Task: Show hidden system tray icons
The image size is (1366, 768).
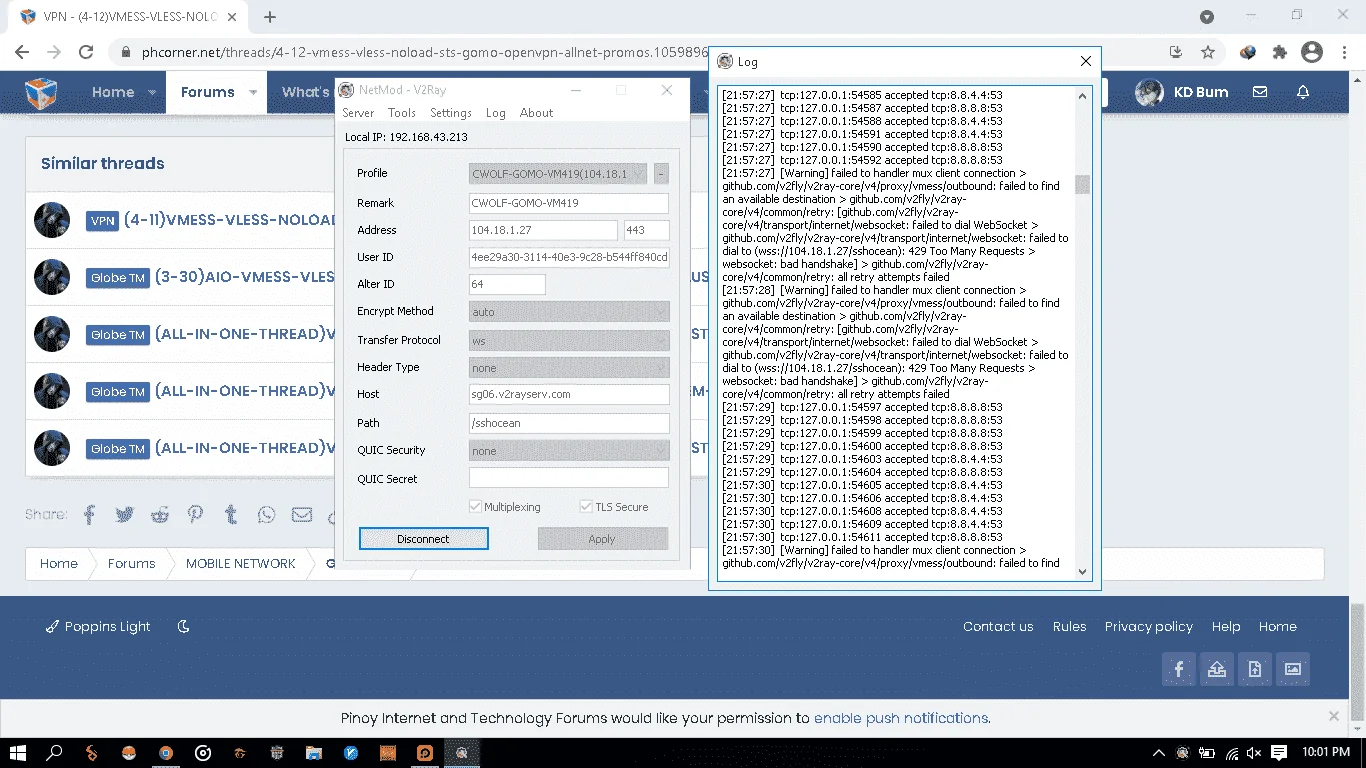Action: tap(1159, 753)
